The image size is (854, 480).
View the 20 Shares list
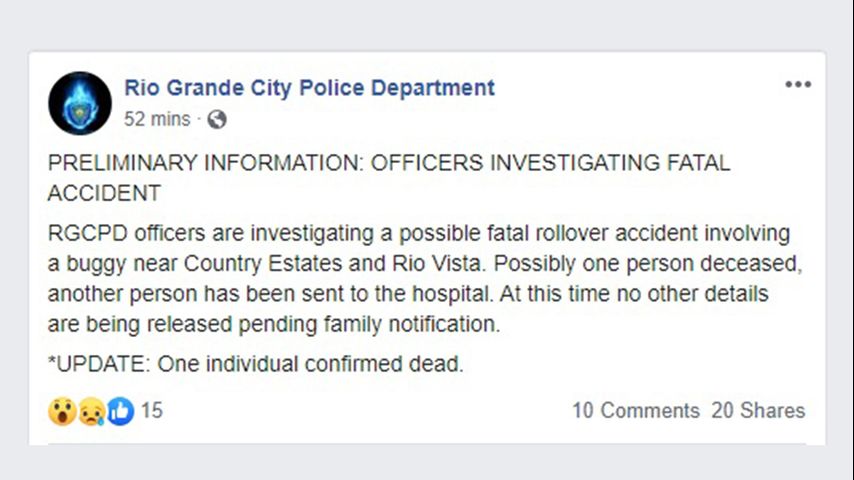[757, 411]
